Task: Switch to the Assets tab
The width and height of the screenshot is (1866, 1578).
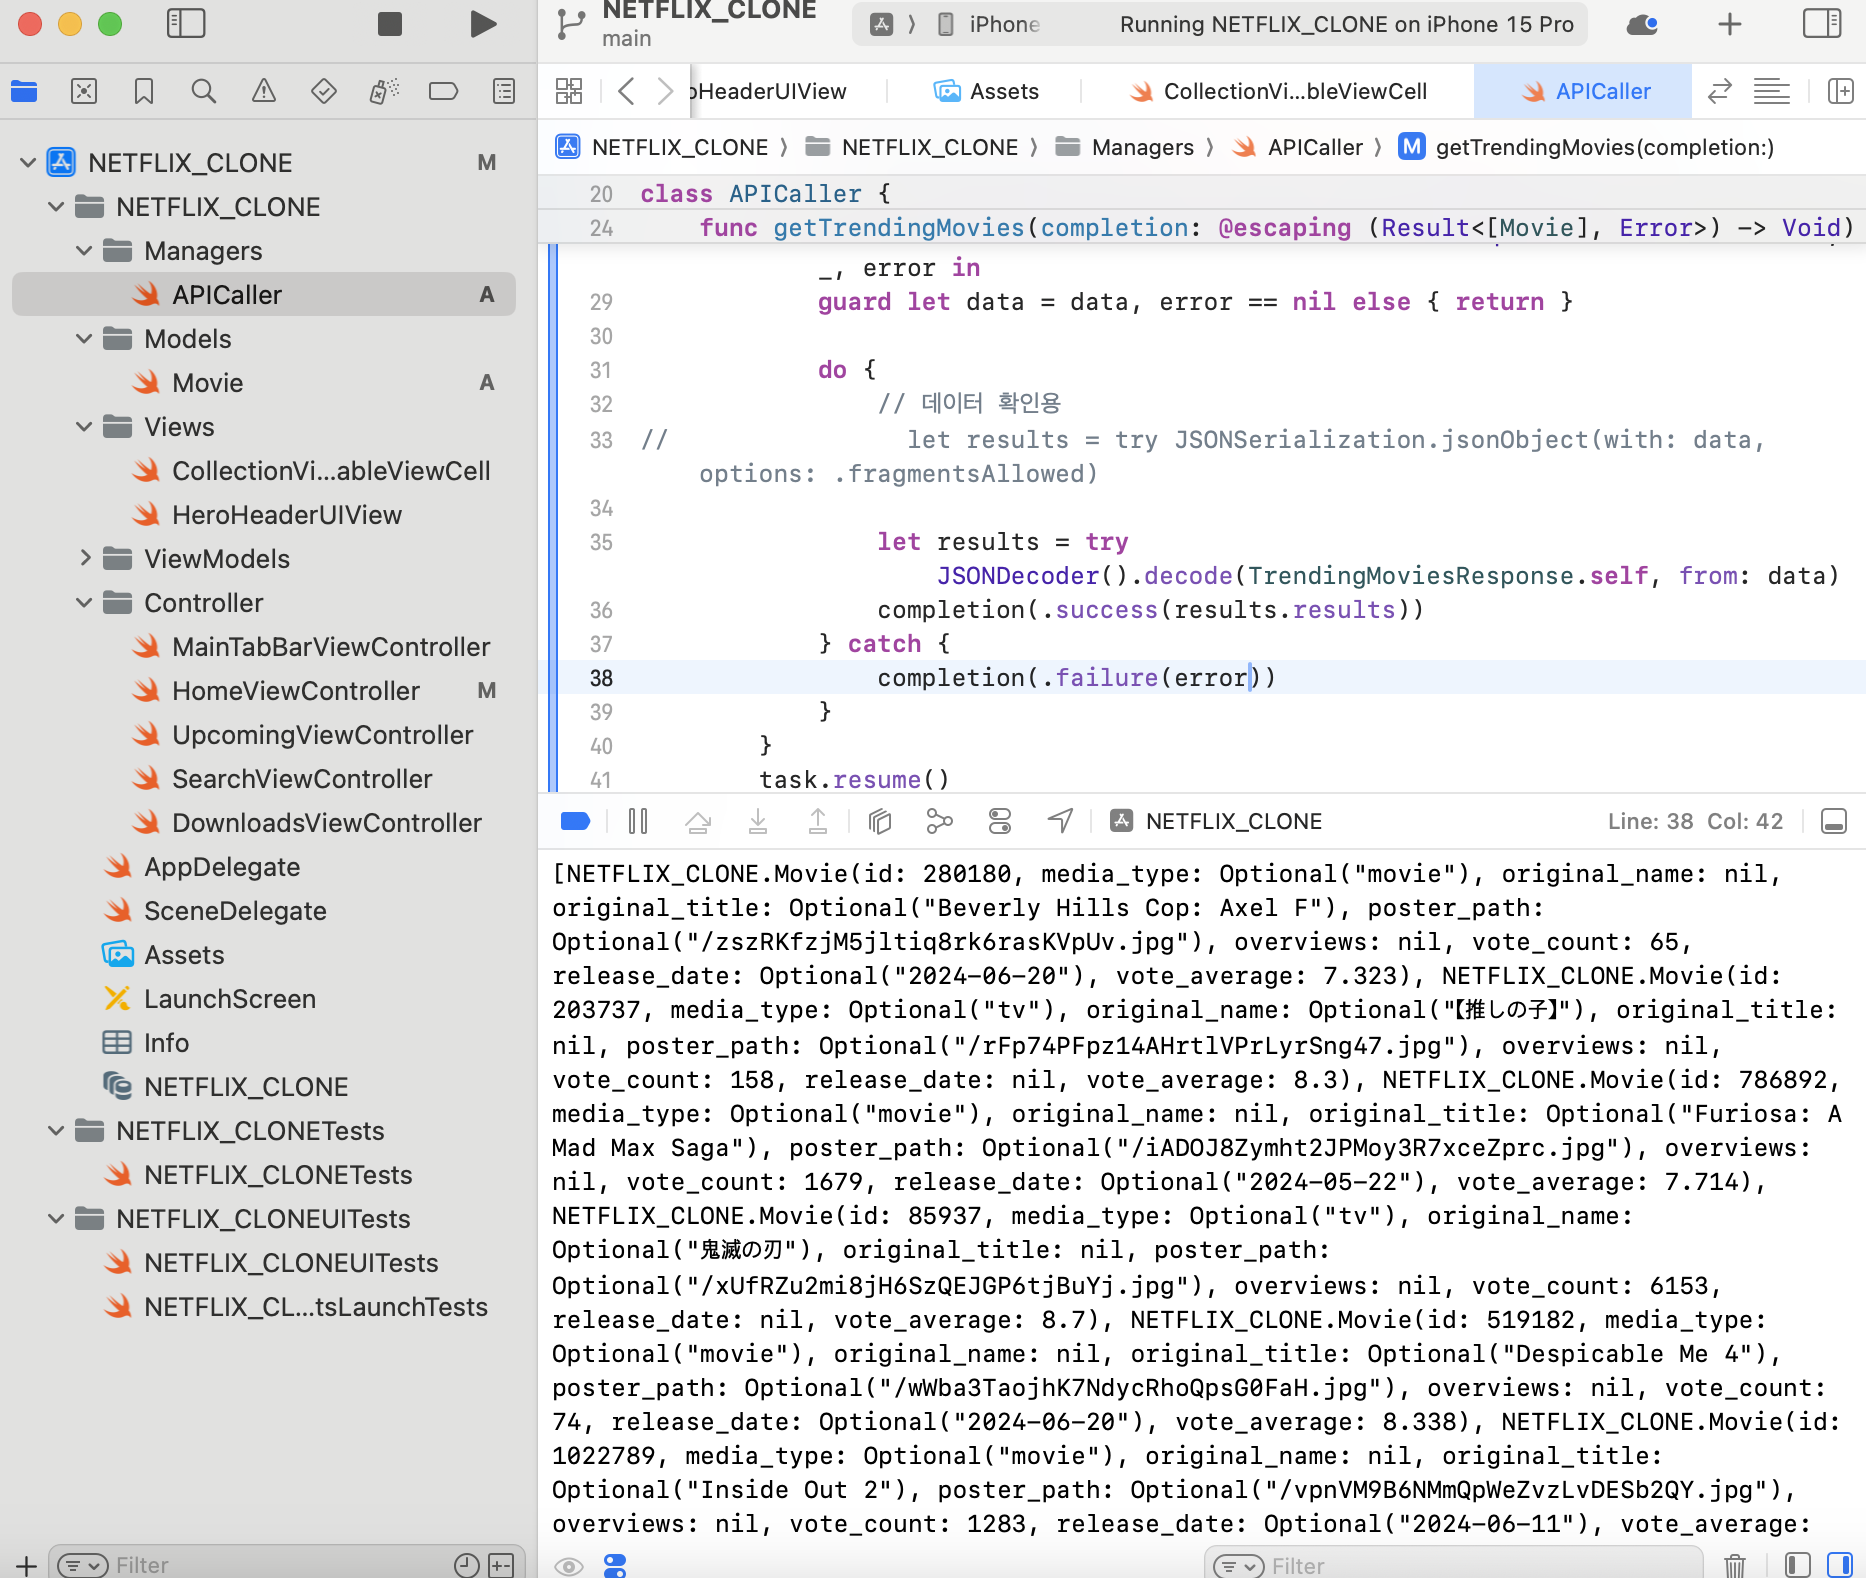Action: pyautogui.click(x=986, y=92)
